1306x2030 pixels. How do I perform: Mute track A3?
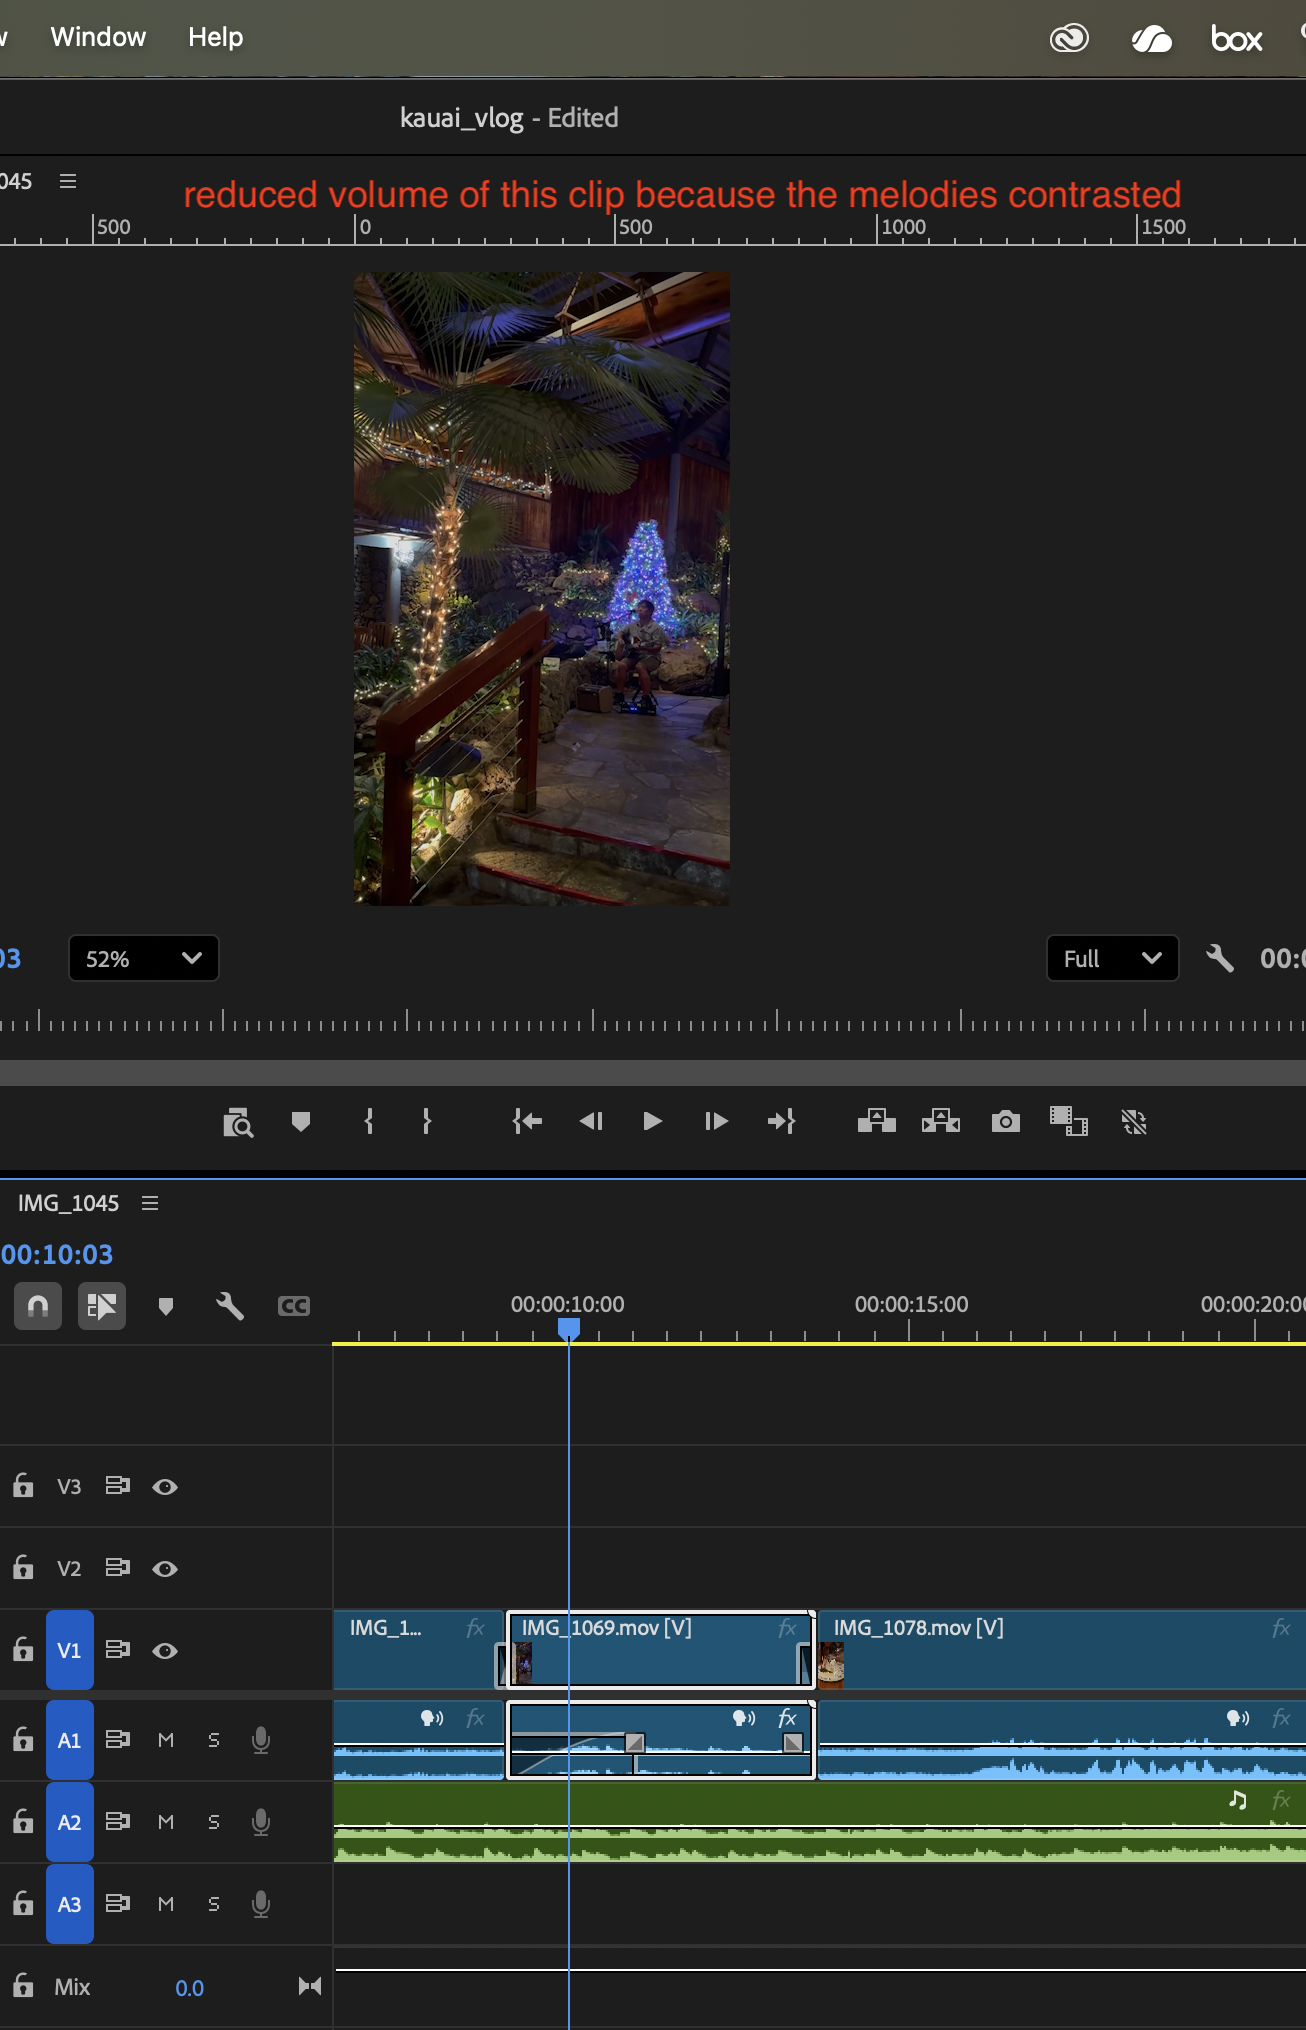(166, 1904)
